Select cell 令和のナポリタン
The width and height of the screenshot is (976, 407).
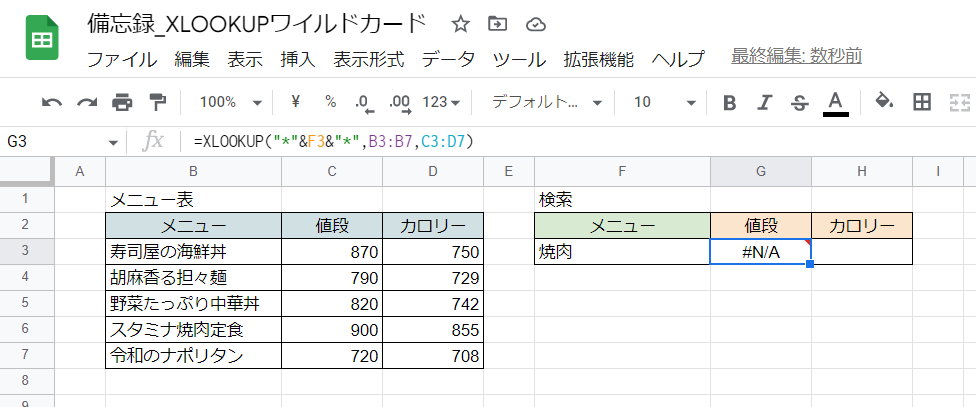coord(193,355)
